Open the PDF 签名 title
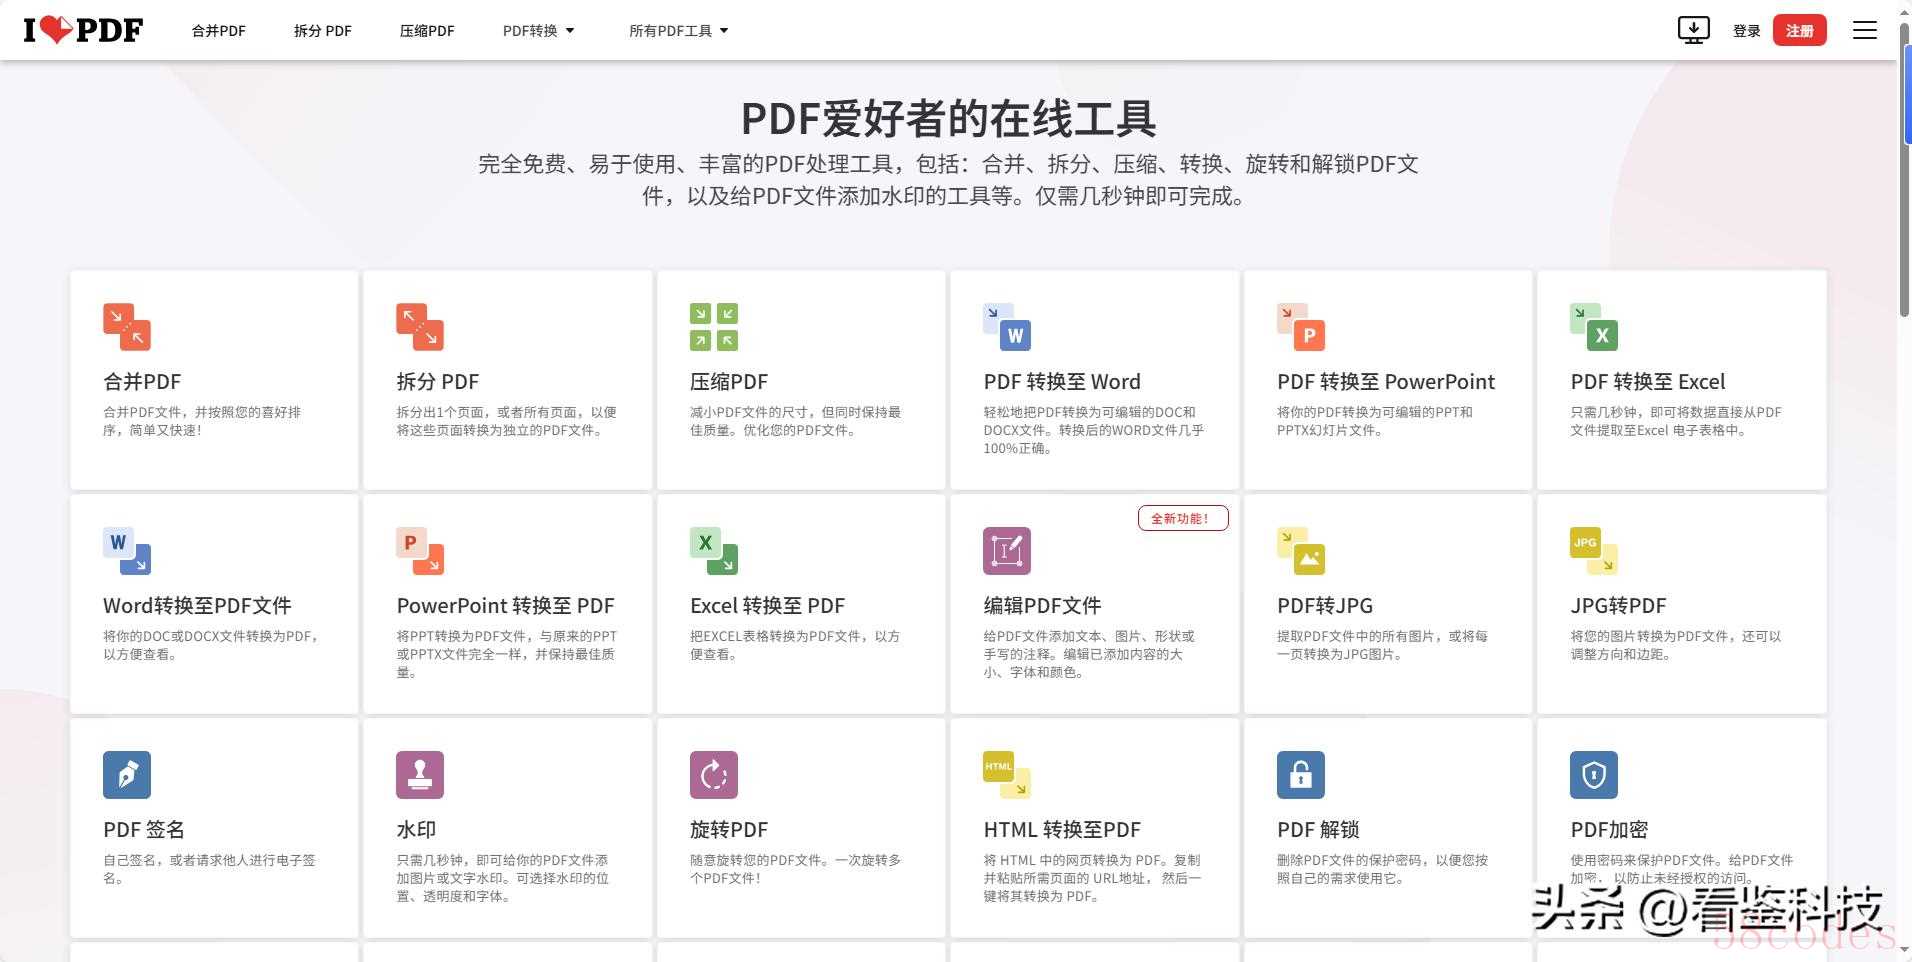 (144, 830)
